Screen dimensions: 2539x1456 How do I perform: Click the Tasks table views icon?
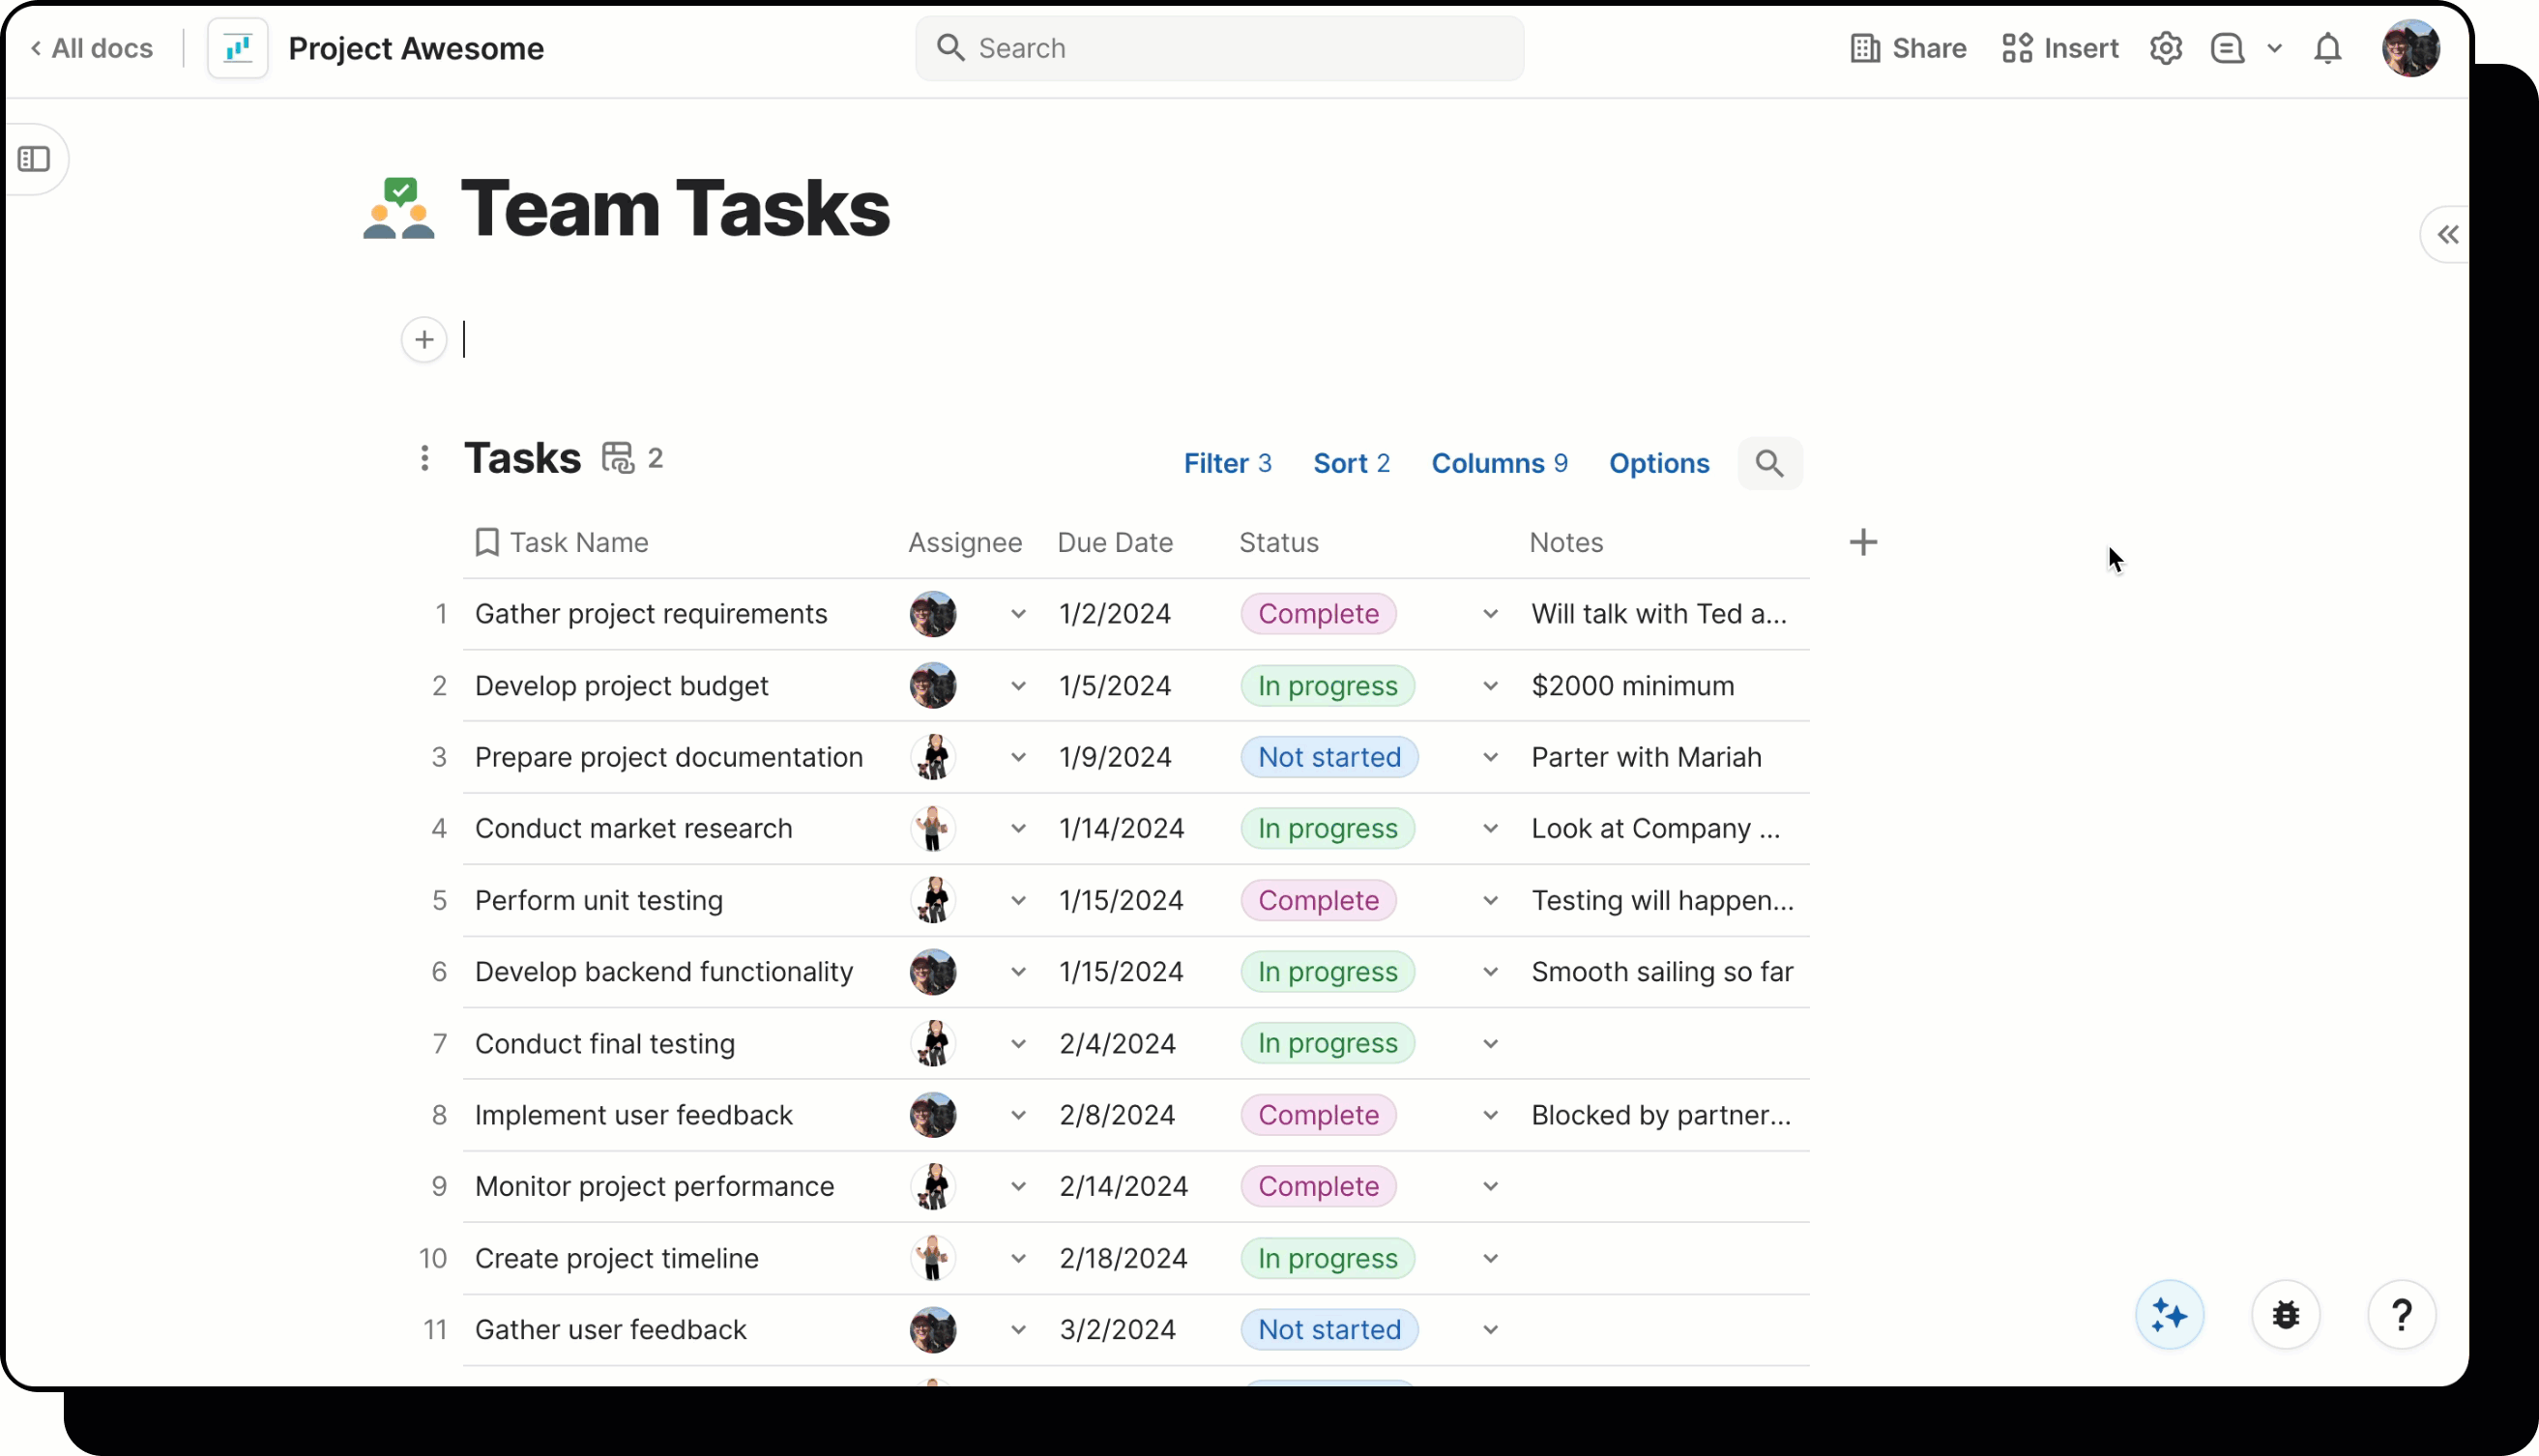point(618,458)
